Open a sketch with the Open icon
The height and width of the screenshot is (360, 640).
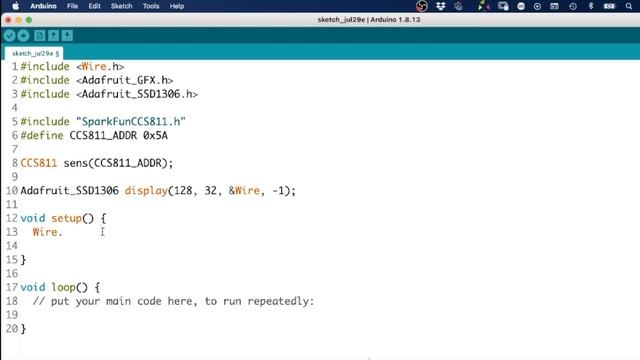point(53,36)
